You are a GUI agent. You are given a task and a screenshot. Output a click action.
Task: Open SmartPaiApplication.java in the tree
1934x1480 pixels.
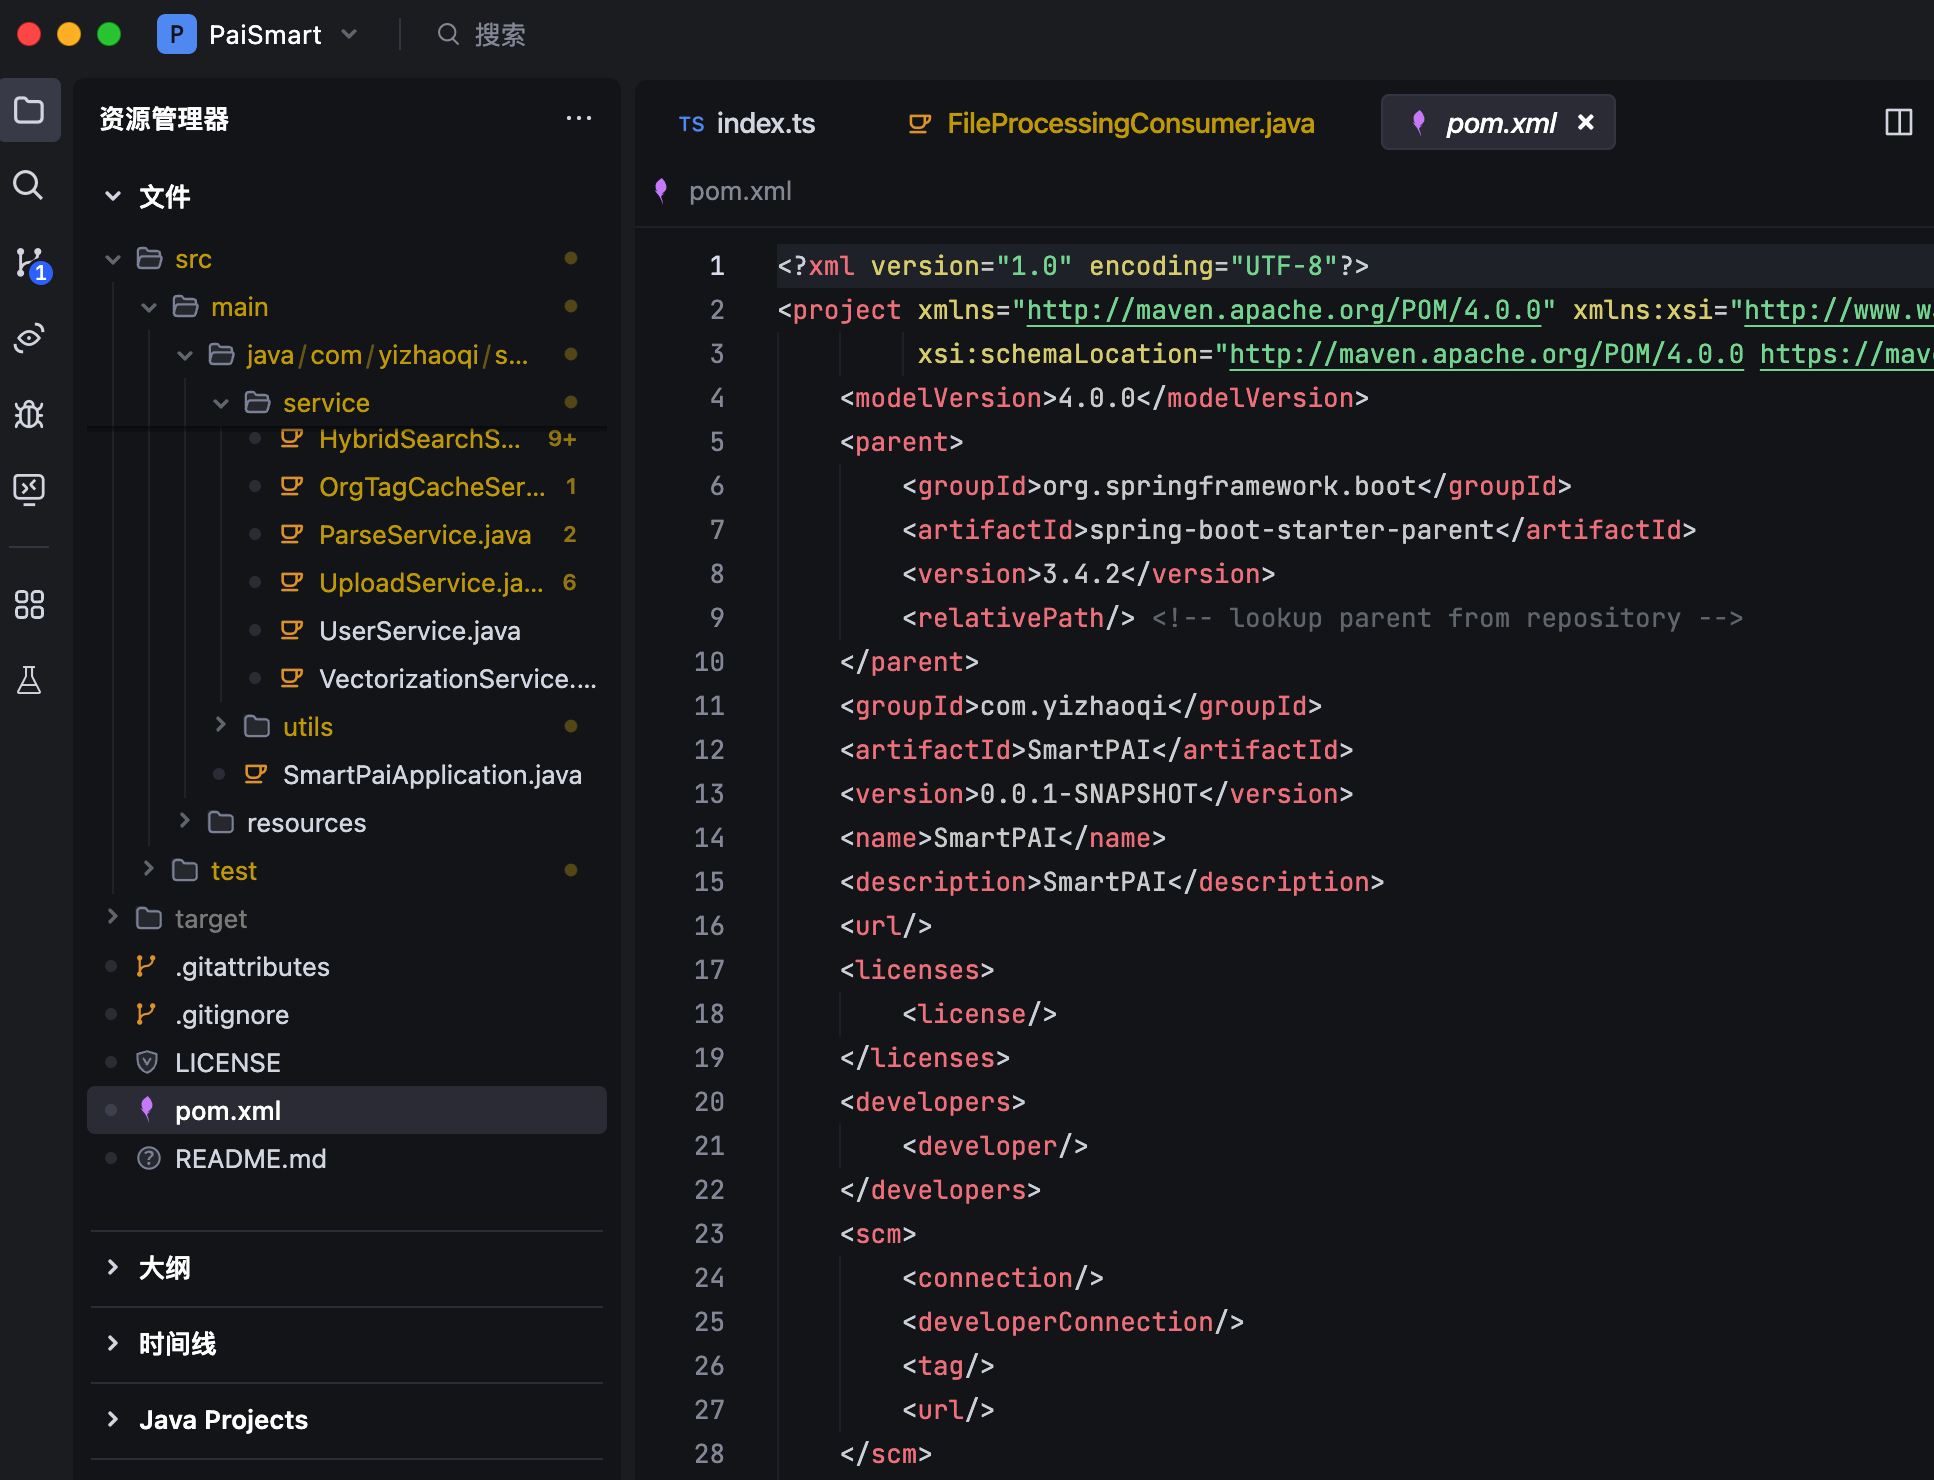[432, 774]
